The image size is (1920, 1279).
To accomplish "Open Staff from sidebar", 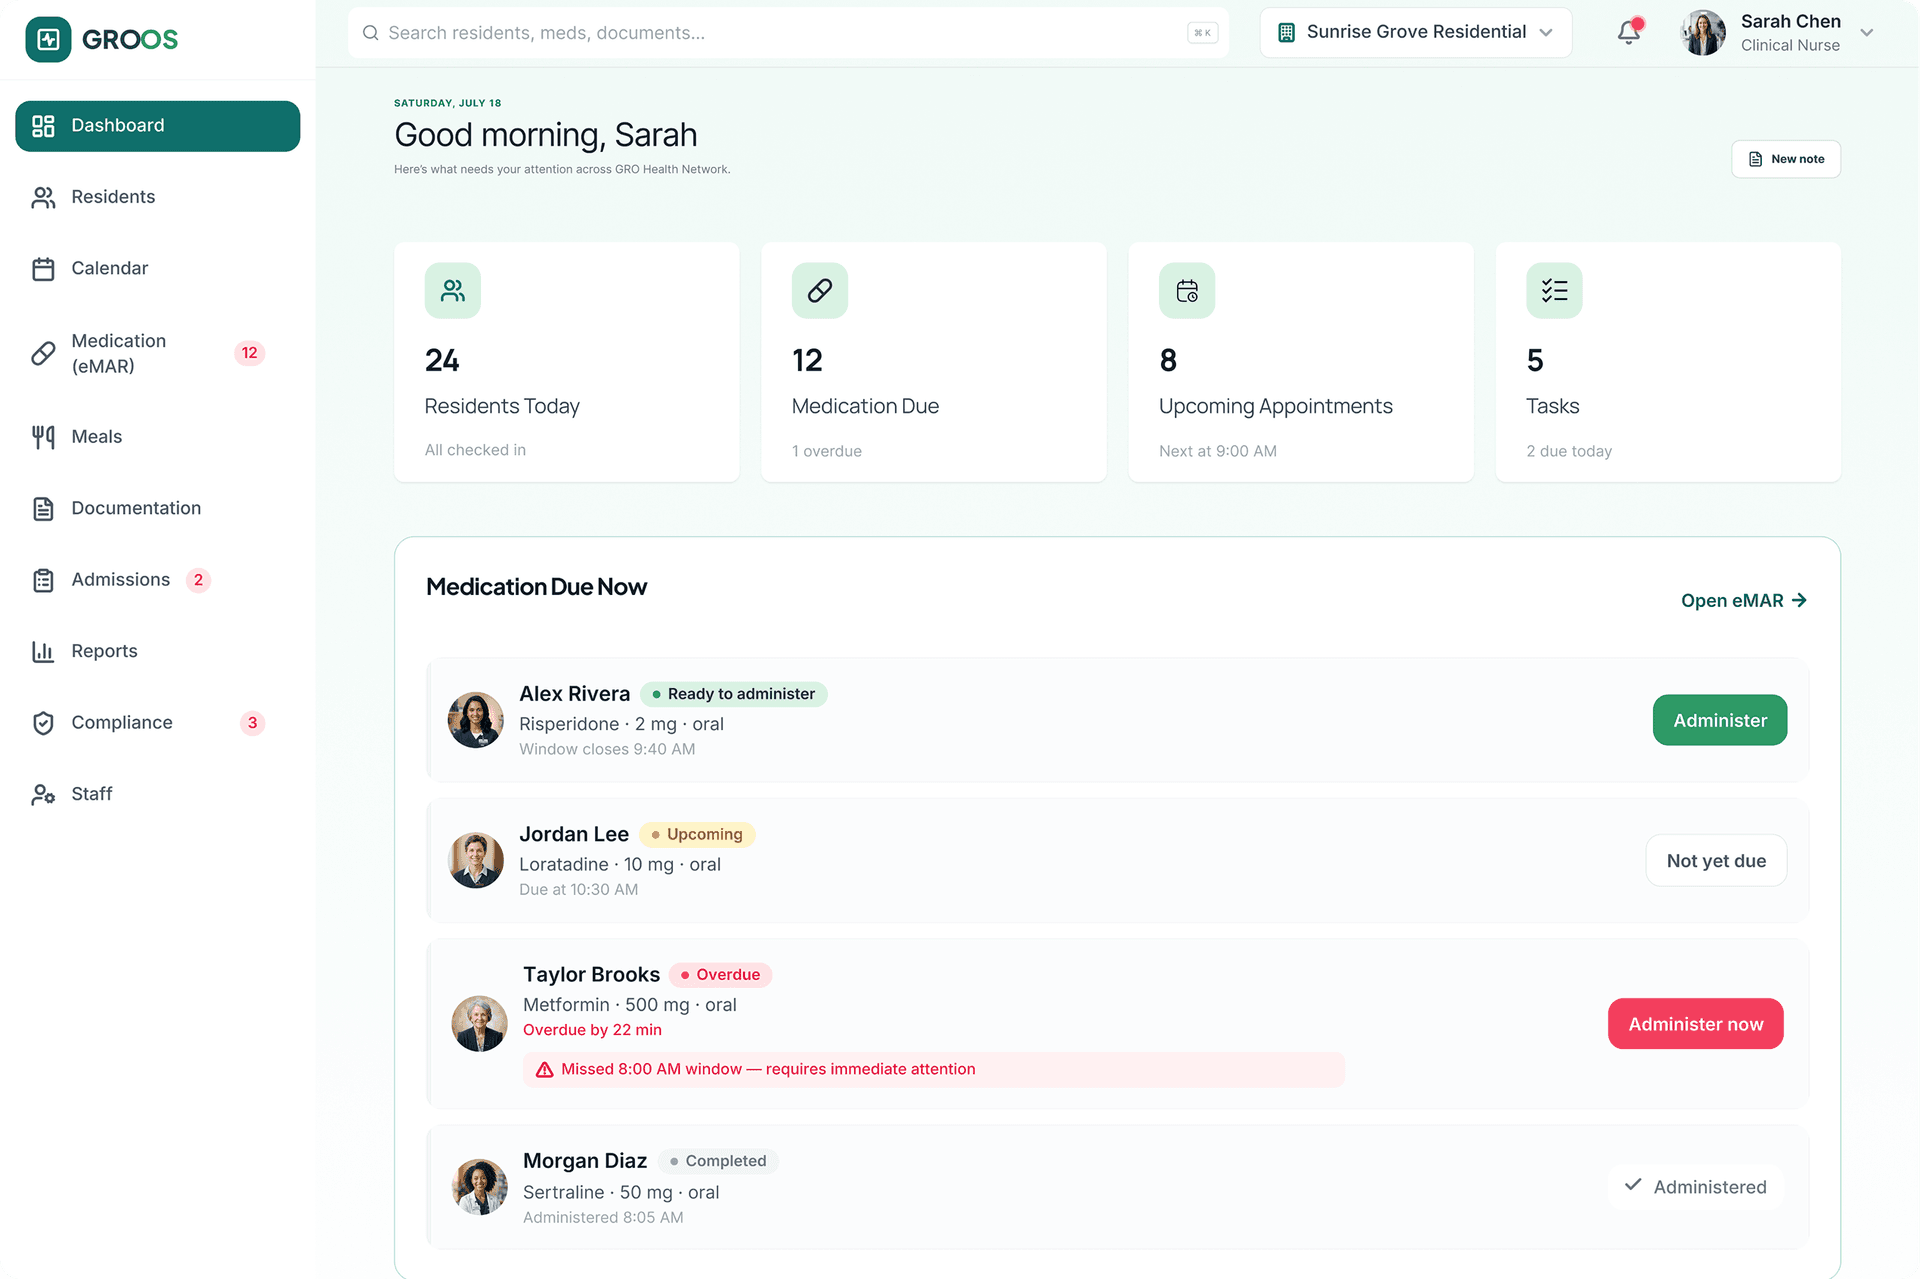I will click(158, 795).
